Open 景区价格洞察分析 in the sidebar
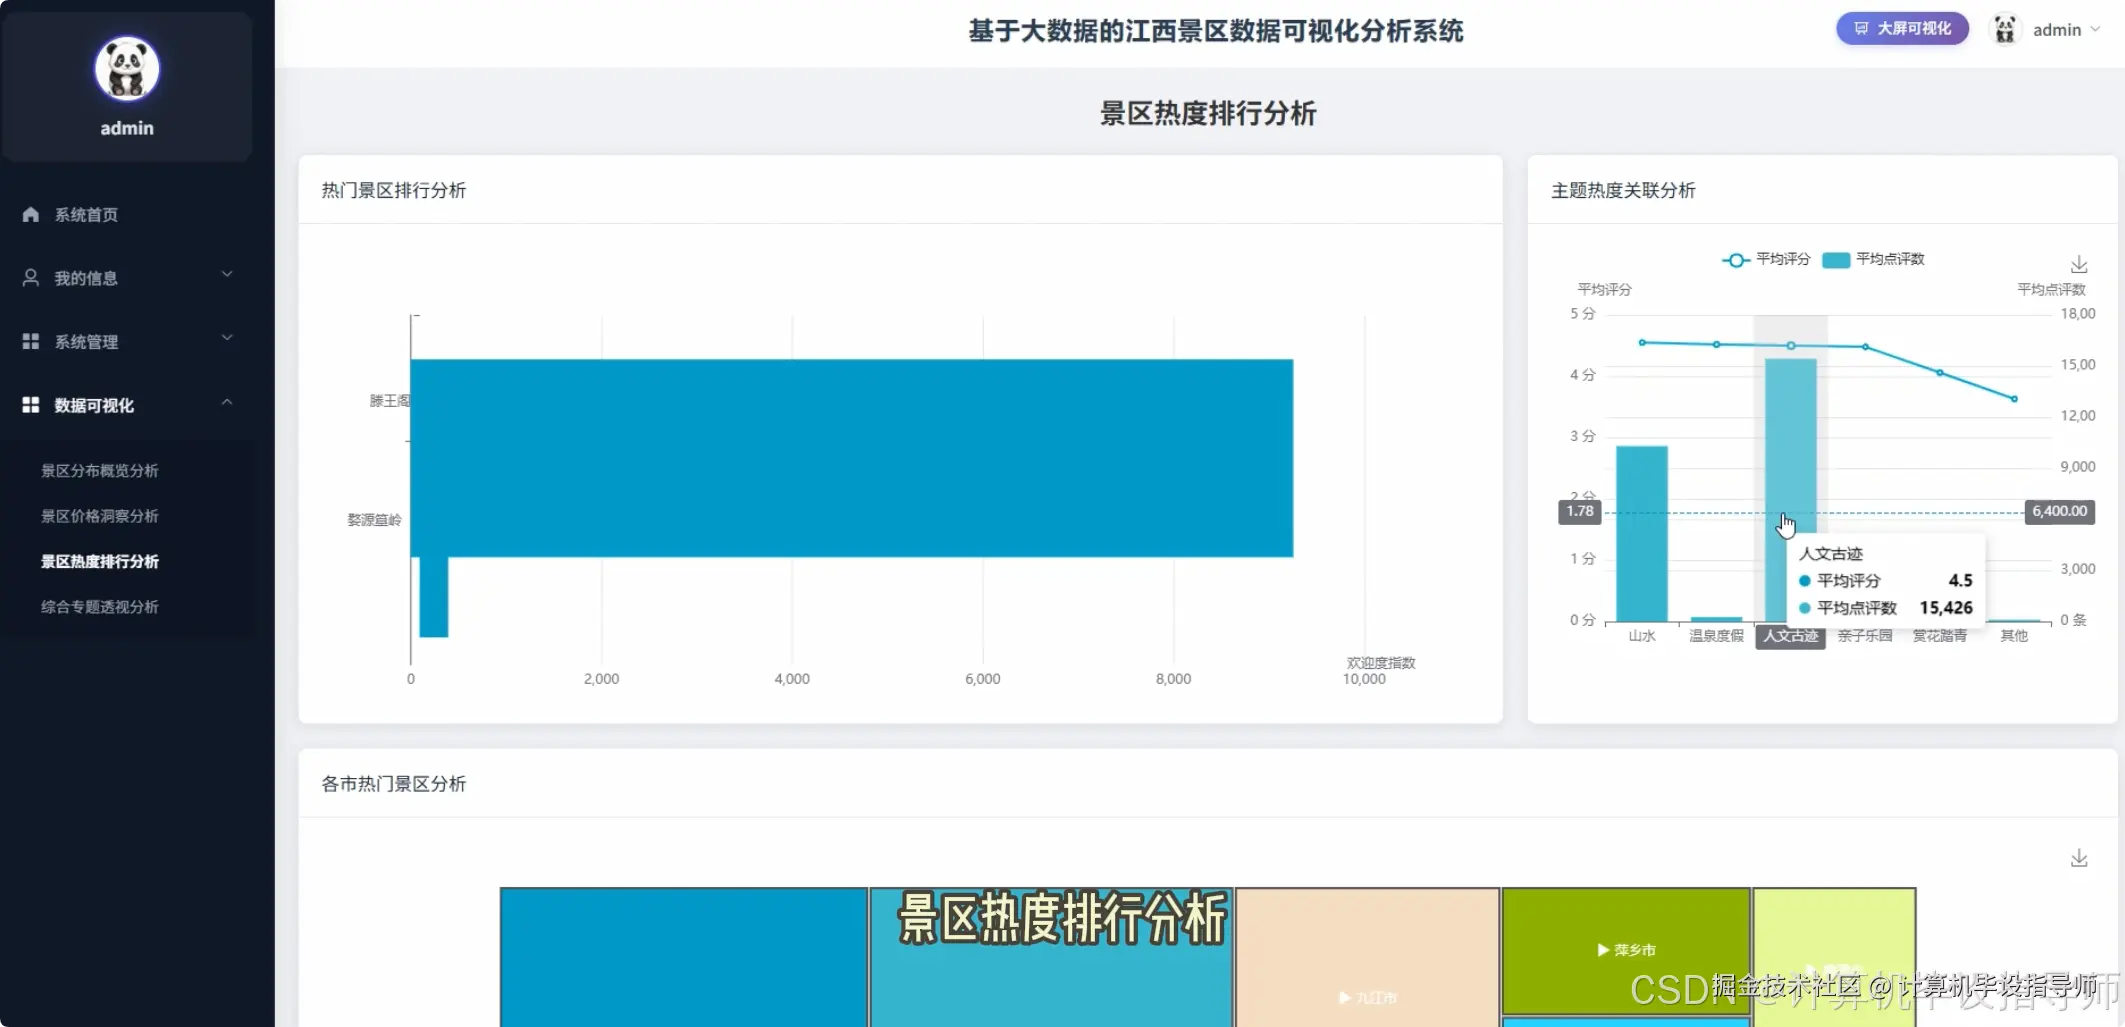The width and height of the screenshot is (2125, 1027). click(100, 516)
